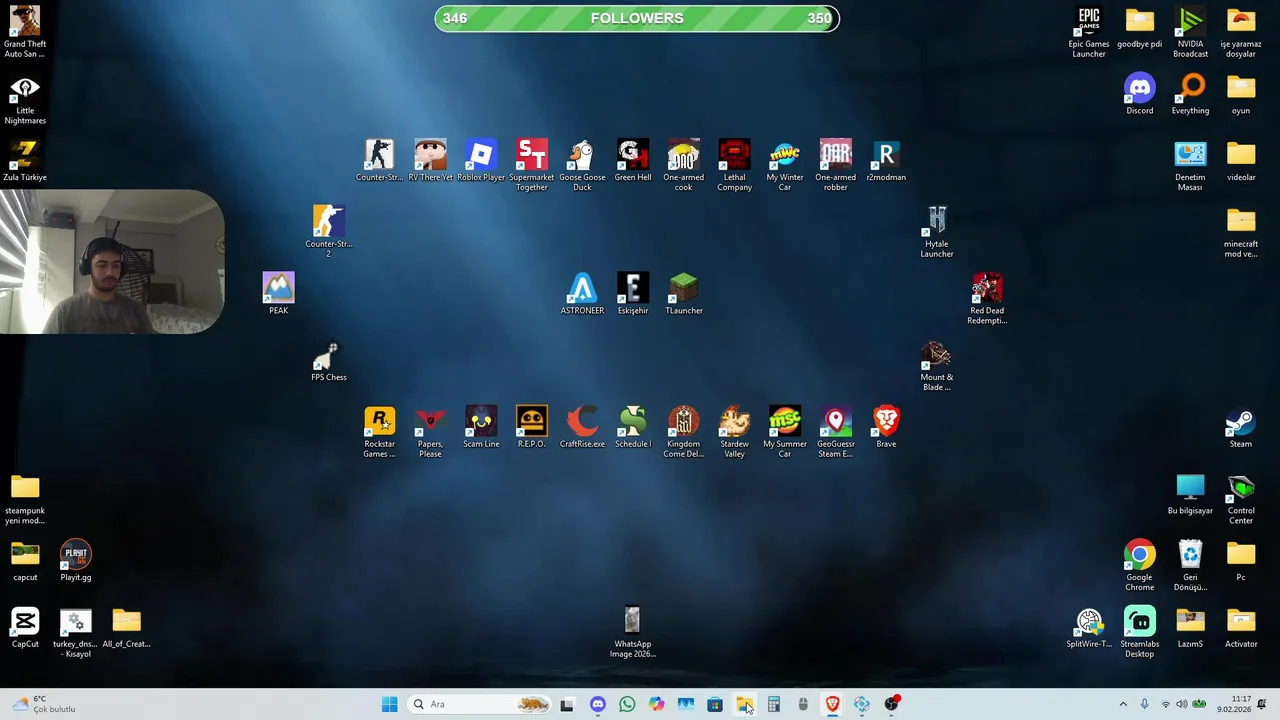Open Playit.gg shortcut
The height and width of the screenshot is (720, 1280).
click(x=76, y=560)
